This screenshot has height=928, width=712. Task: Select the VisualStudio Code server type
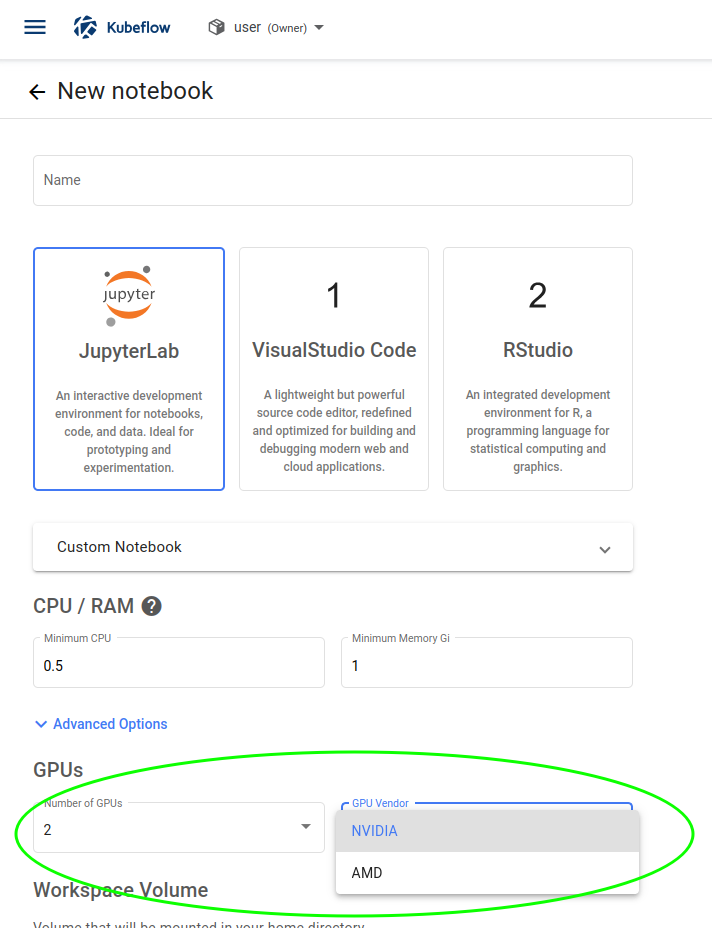click(334, 369)
